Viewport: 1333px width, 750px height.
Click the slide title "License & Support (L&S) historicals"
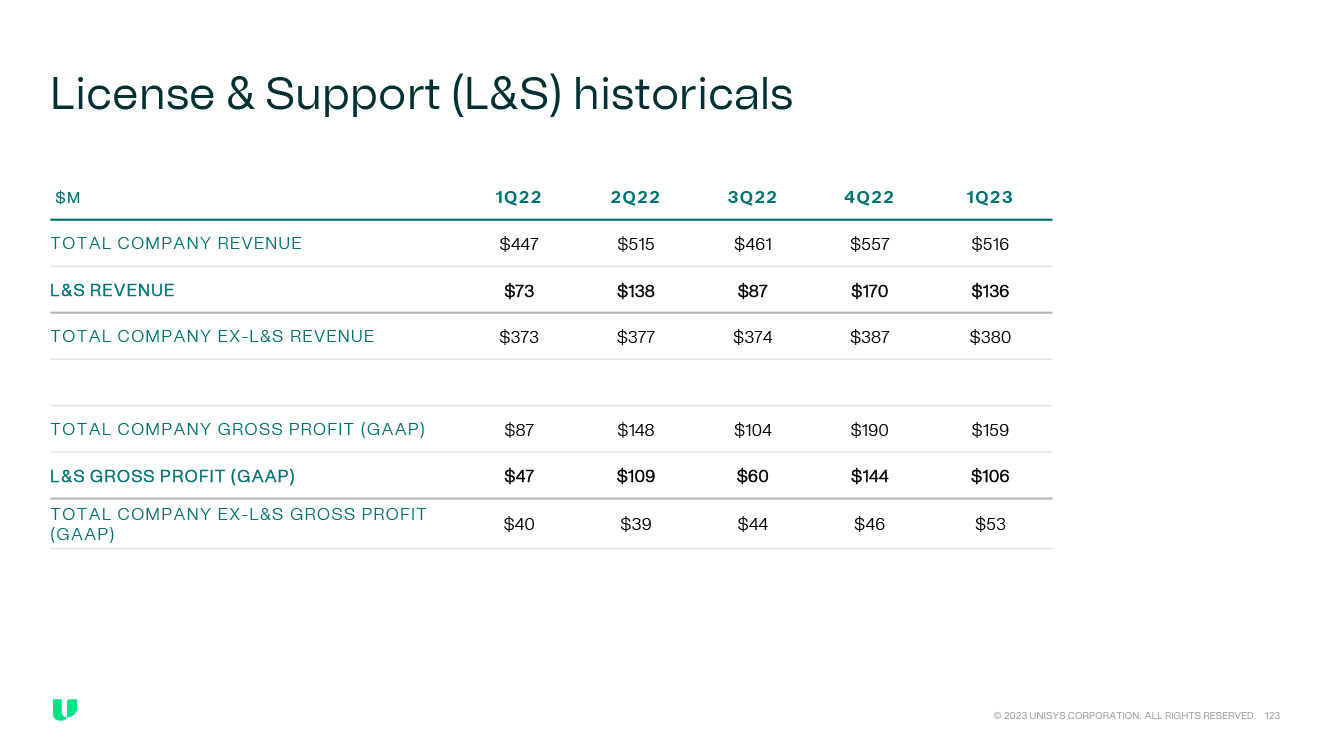(421, 94)
